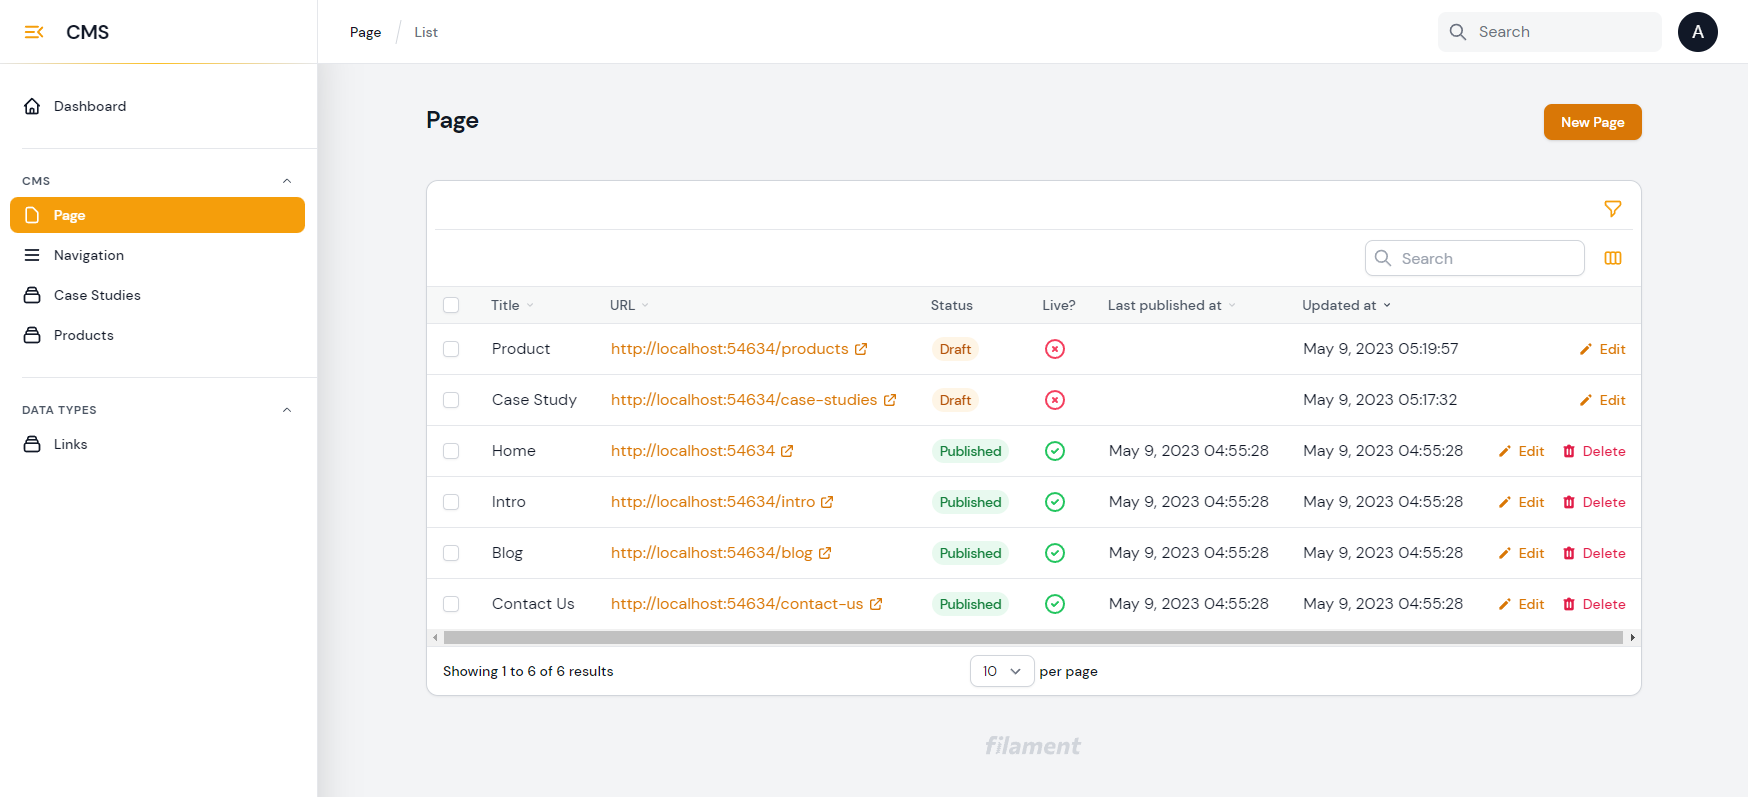Image resolution: width=1748 pixels, height=797 pixels.
Task: Click the green live check icon in the Blog row
Action: point(1055,553)
